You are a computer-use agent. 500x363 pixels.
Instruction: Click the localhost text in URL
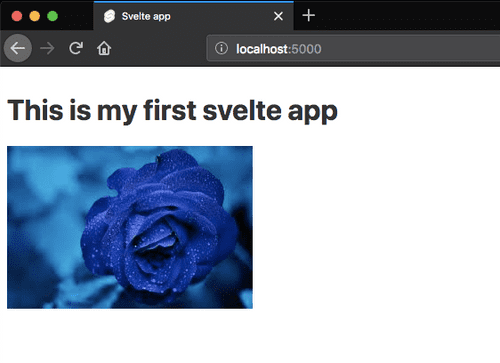262,49
